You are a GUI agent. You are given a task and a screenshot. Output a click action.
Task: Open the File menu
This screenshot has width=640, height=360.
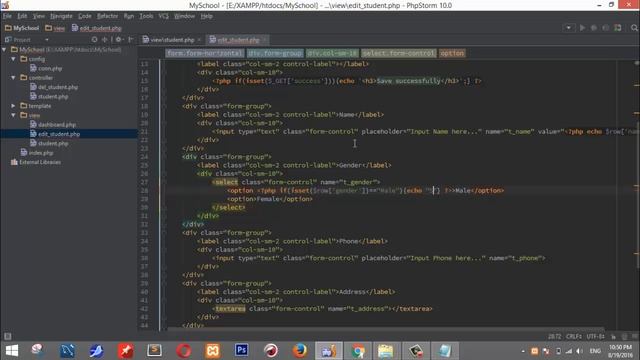pos(7,16)
